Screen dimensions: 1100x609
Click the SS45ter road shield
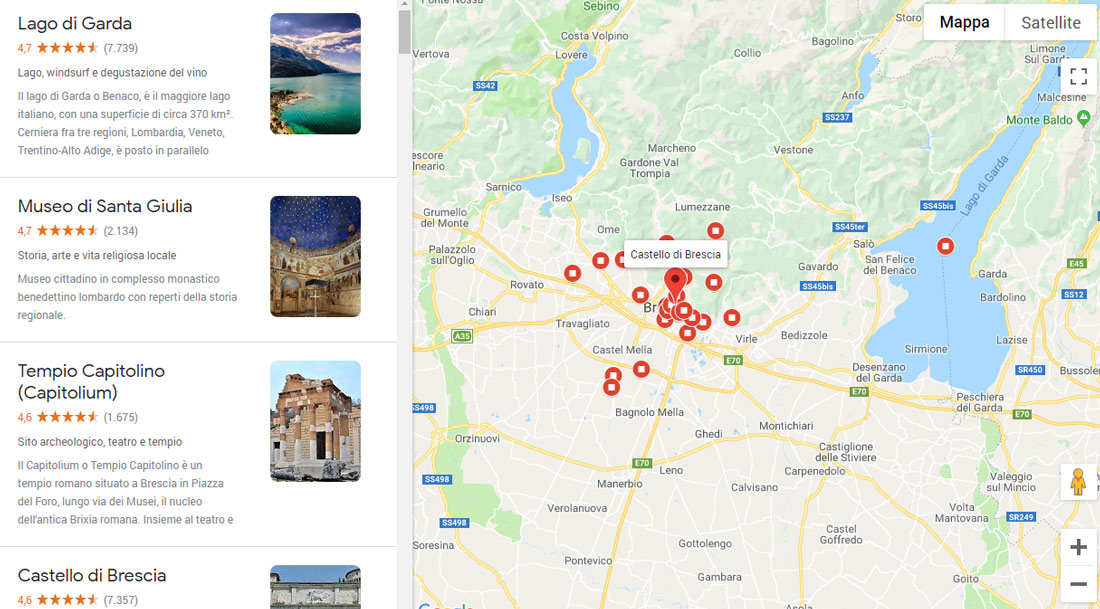pyautogui.click(x=850, y=227)
